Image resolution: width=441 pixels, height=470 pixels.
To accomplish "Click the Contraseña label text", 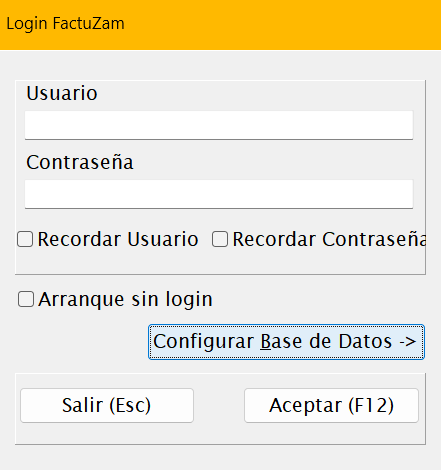I will point(80,162).
